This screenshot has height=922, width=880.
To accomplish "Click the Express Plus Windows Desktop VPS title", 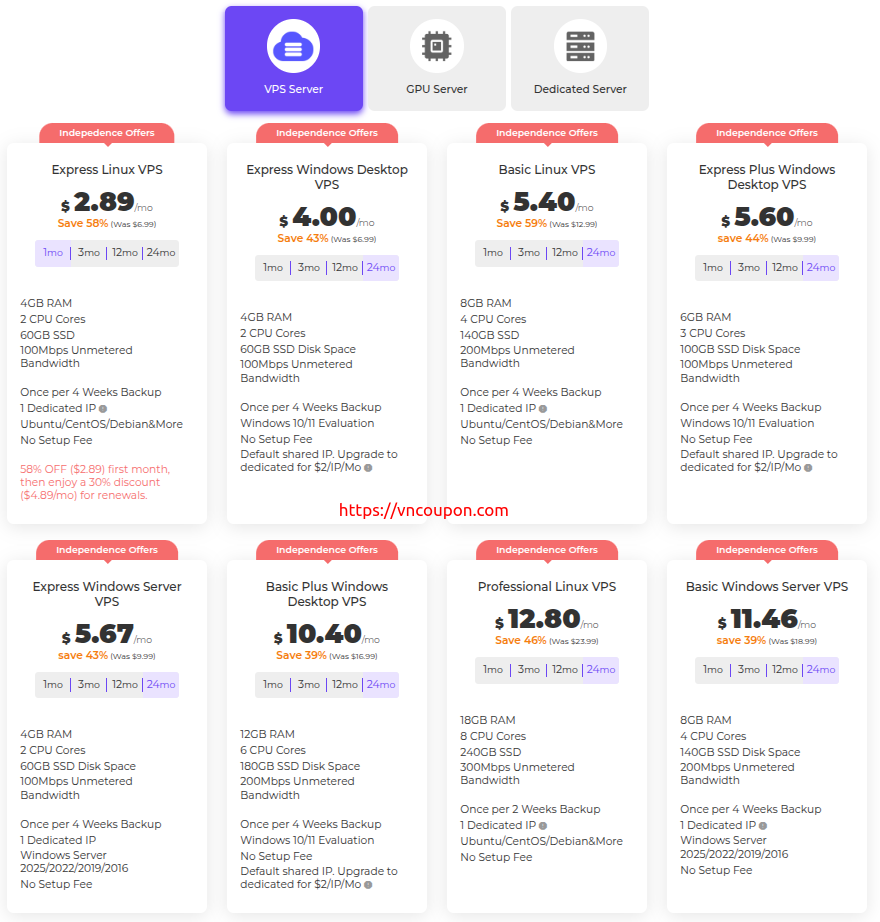I will pyautogui.click(x=767, y=177).
